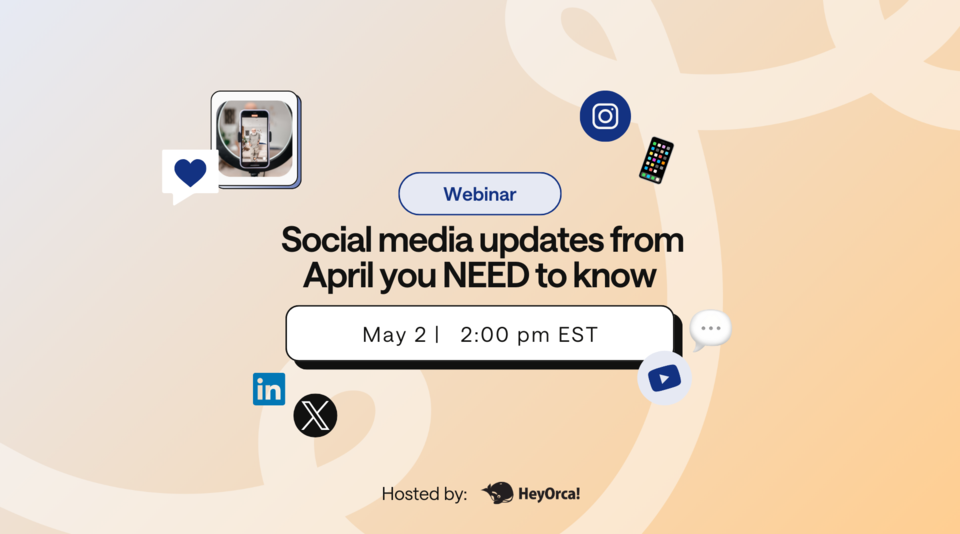Screen dimensions: 960x534
Task: Click the blue heart speech bubble
Action: pyautogui.click(x=190, y=176)
